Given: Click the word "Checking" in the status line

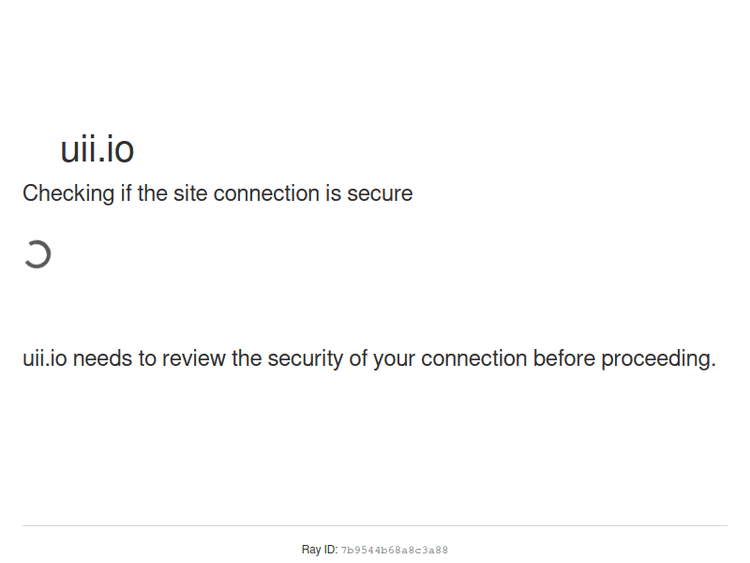Looking at the screenshot, I should coord(68,194).
